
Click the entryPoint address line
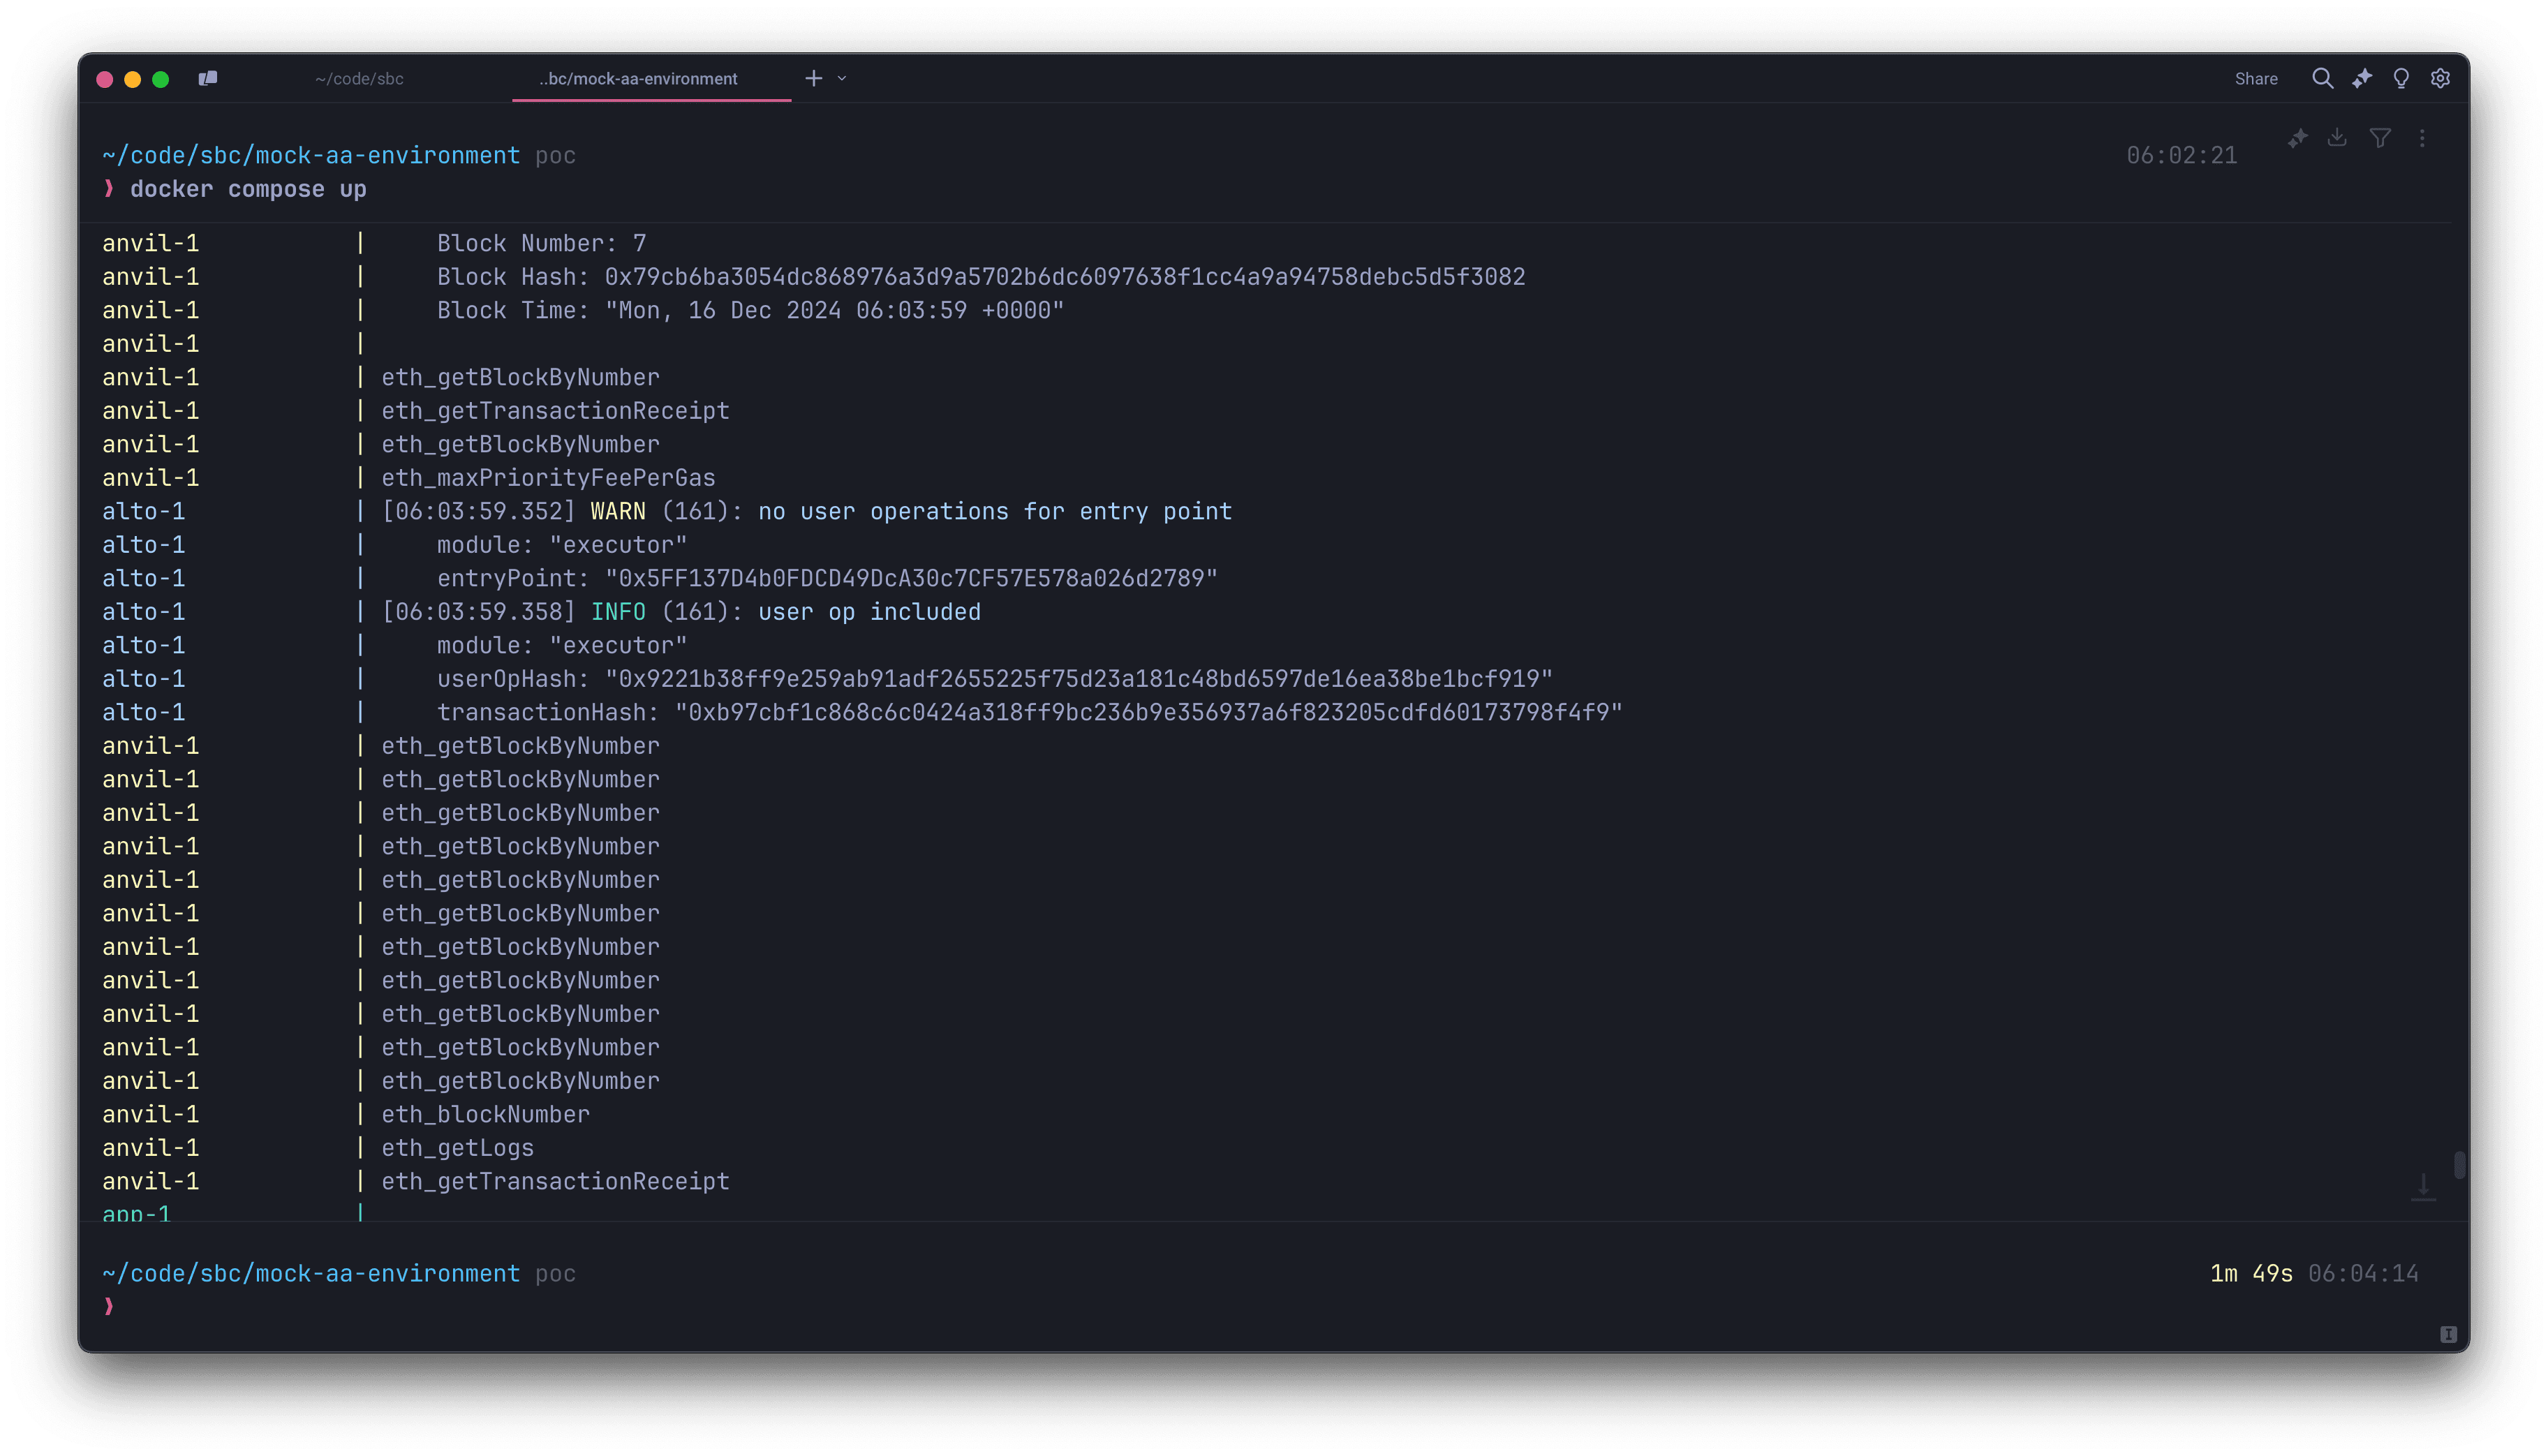pos(827,578)
